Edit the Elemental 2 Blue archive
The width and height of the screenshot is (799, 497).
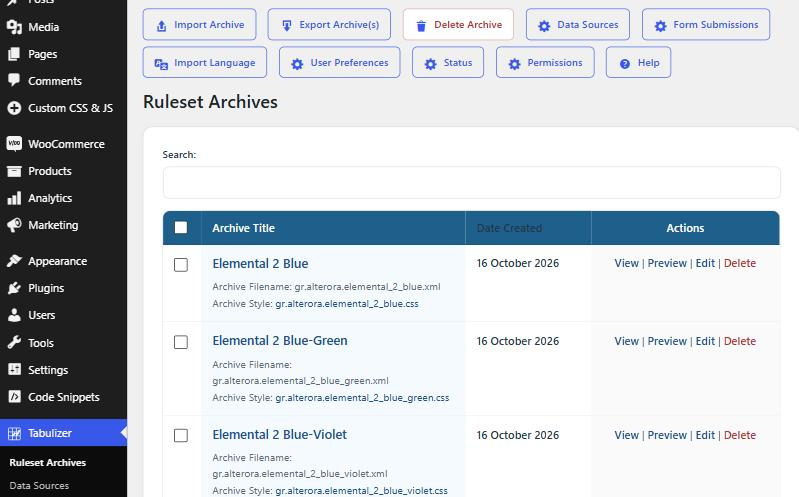click(705, 264)
